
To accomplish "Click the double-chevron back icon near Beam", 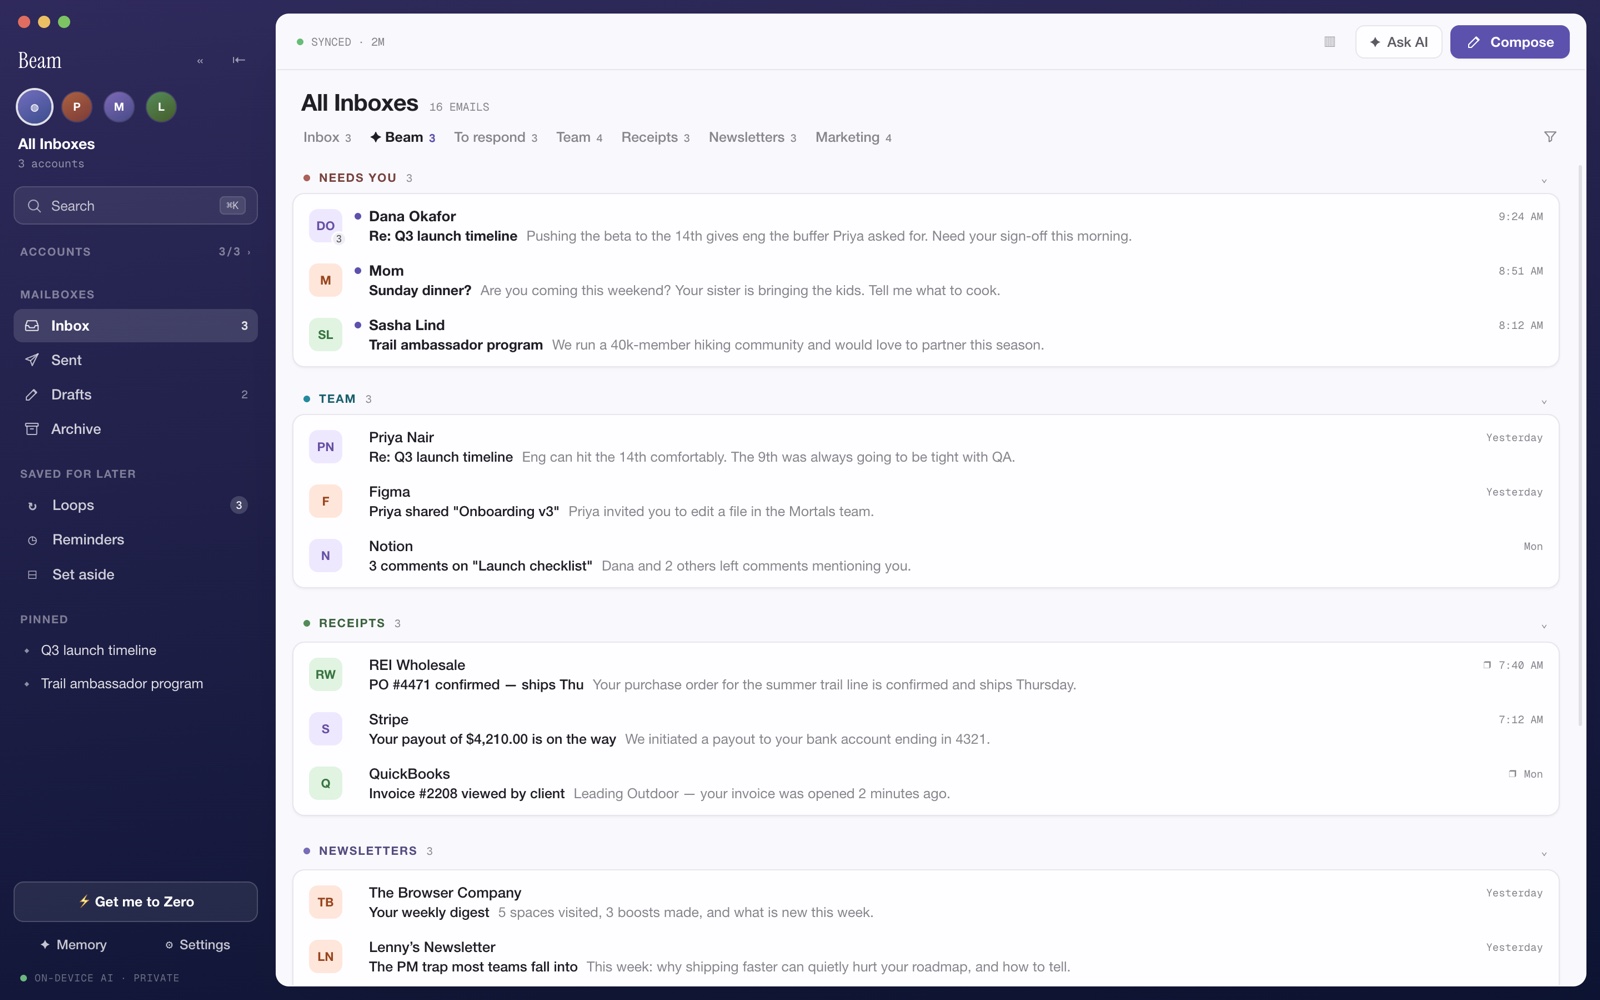I will point(200,61).
